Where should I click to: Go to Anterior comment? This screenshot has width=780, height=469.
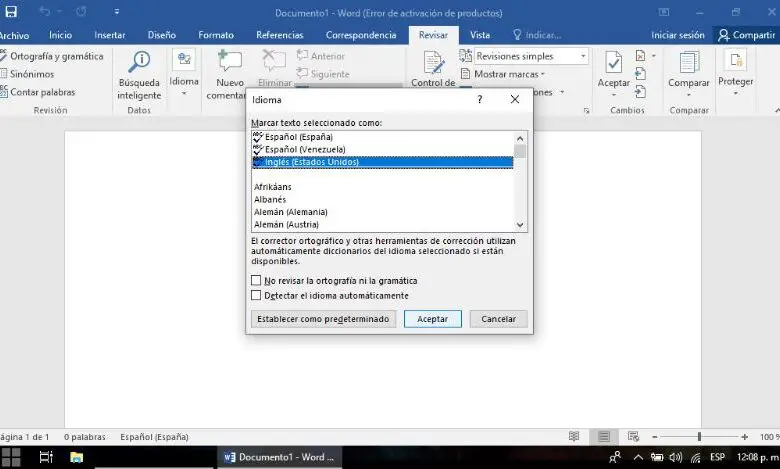coord(321,56)
